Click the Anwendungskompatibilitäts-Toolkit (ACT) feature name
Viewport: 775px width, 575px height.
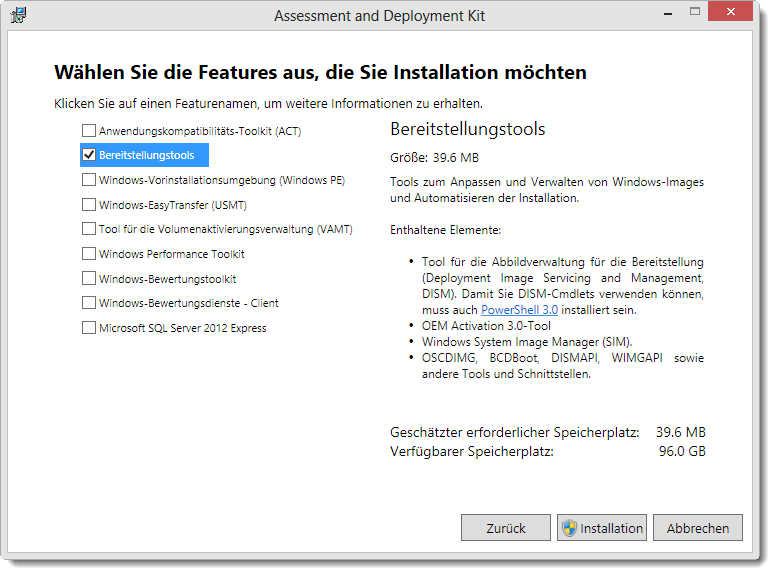click(x=200, y=131)
